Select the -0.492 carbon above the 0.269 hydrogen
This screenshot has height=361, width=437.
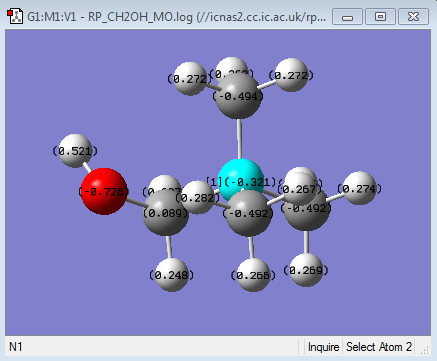(307, 209)
